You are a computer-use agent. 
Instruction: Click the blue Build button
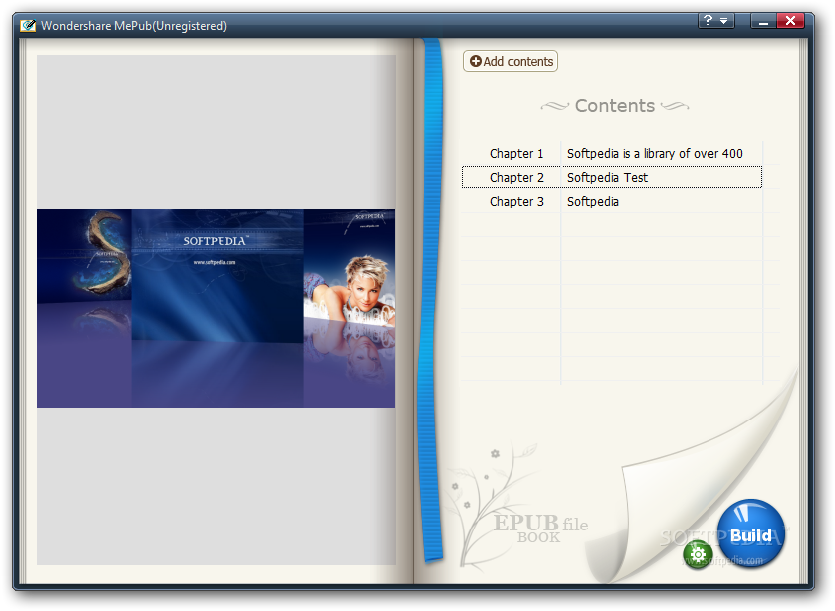(x=750, y=533)
